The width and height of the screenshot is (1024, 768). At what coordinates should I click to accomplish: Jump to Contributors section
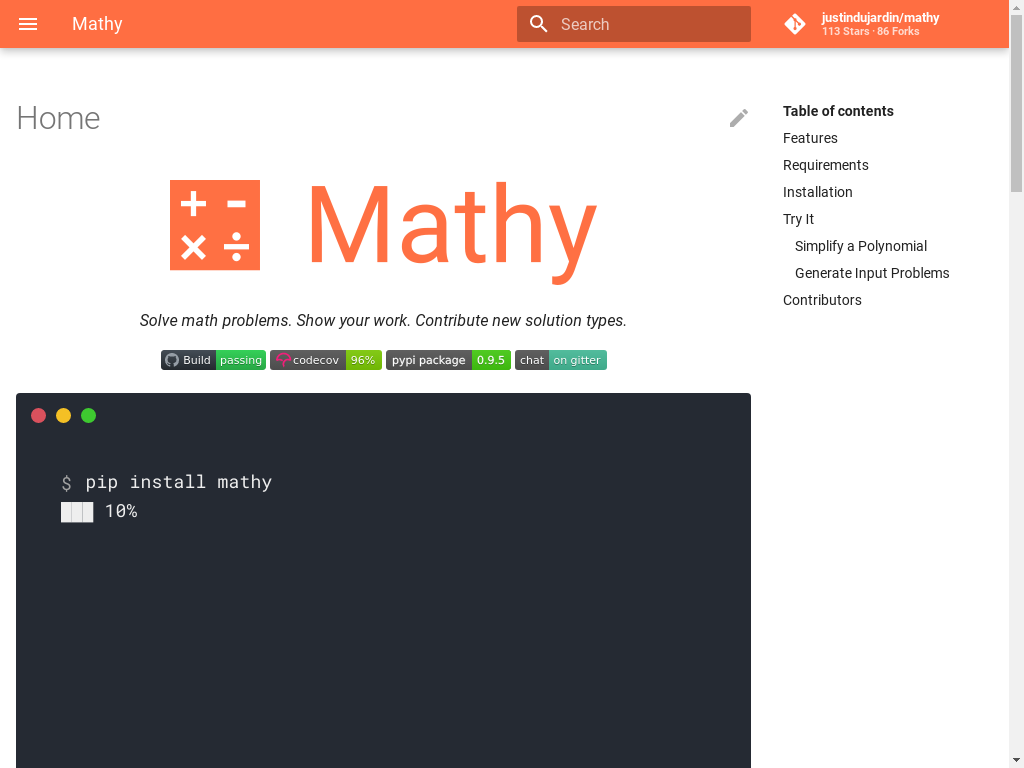[x=822, y=300]
